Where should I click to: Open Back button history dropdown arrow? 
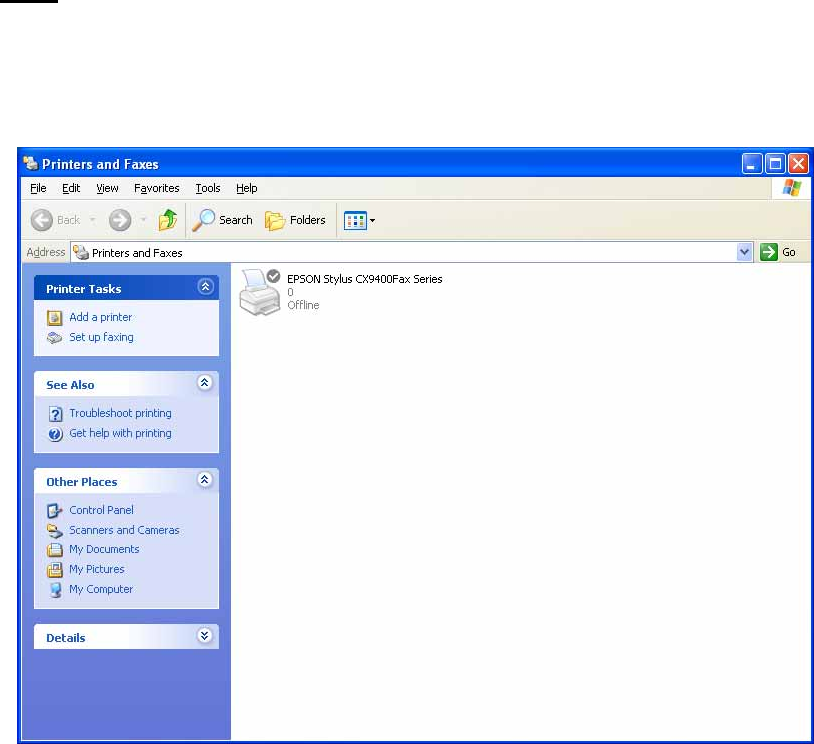[x=92, y=220]
